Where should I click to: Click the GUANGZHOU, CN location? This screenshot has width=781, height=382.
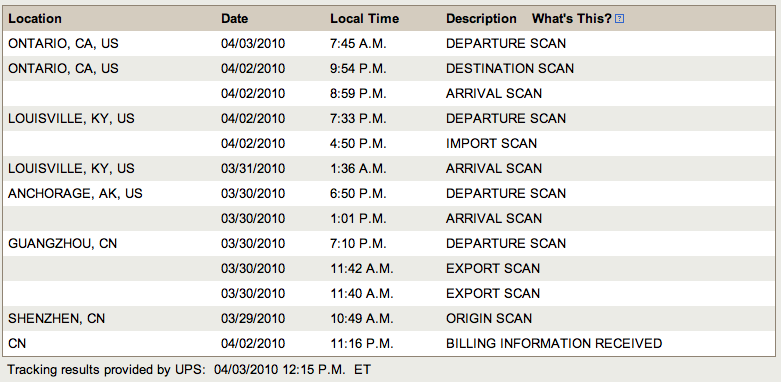(x=63, y=244)
